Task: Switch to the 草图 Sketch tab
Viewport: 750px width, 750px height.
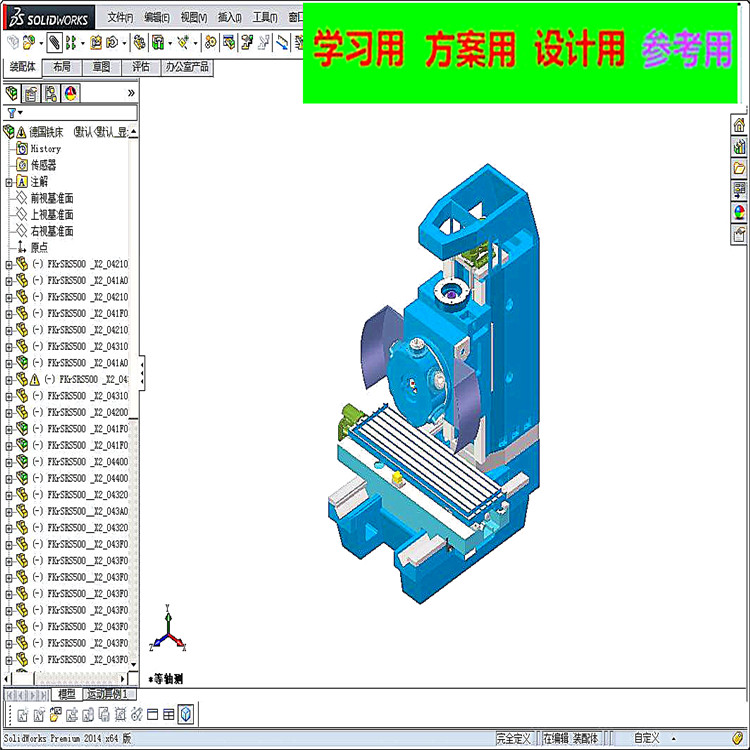Action: point(101,67)
